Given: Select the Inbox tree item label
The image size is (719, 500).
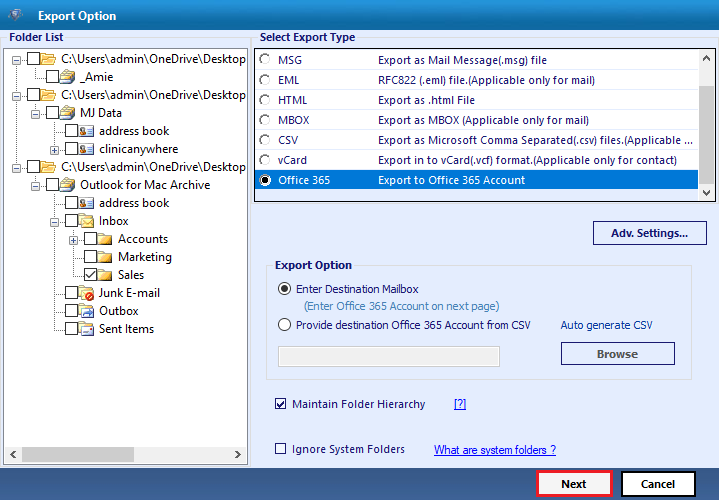Looking at the screenshot, I should (113, 221).
